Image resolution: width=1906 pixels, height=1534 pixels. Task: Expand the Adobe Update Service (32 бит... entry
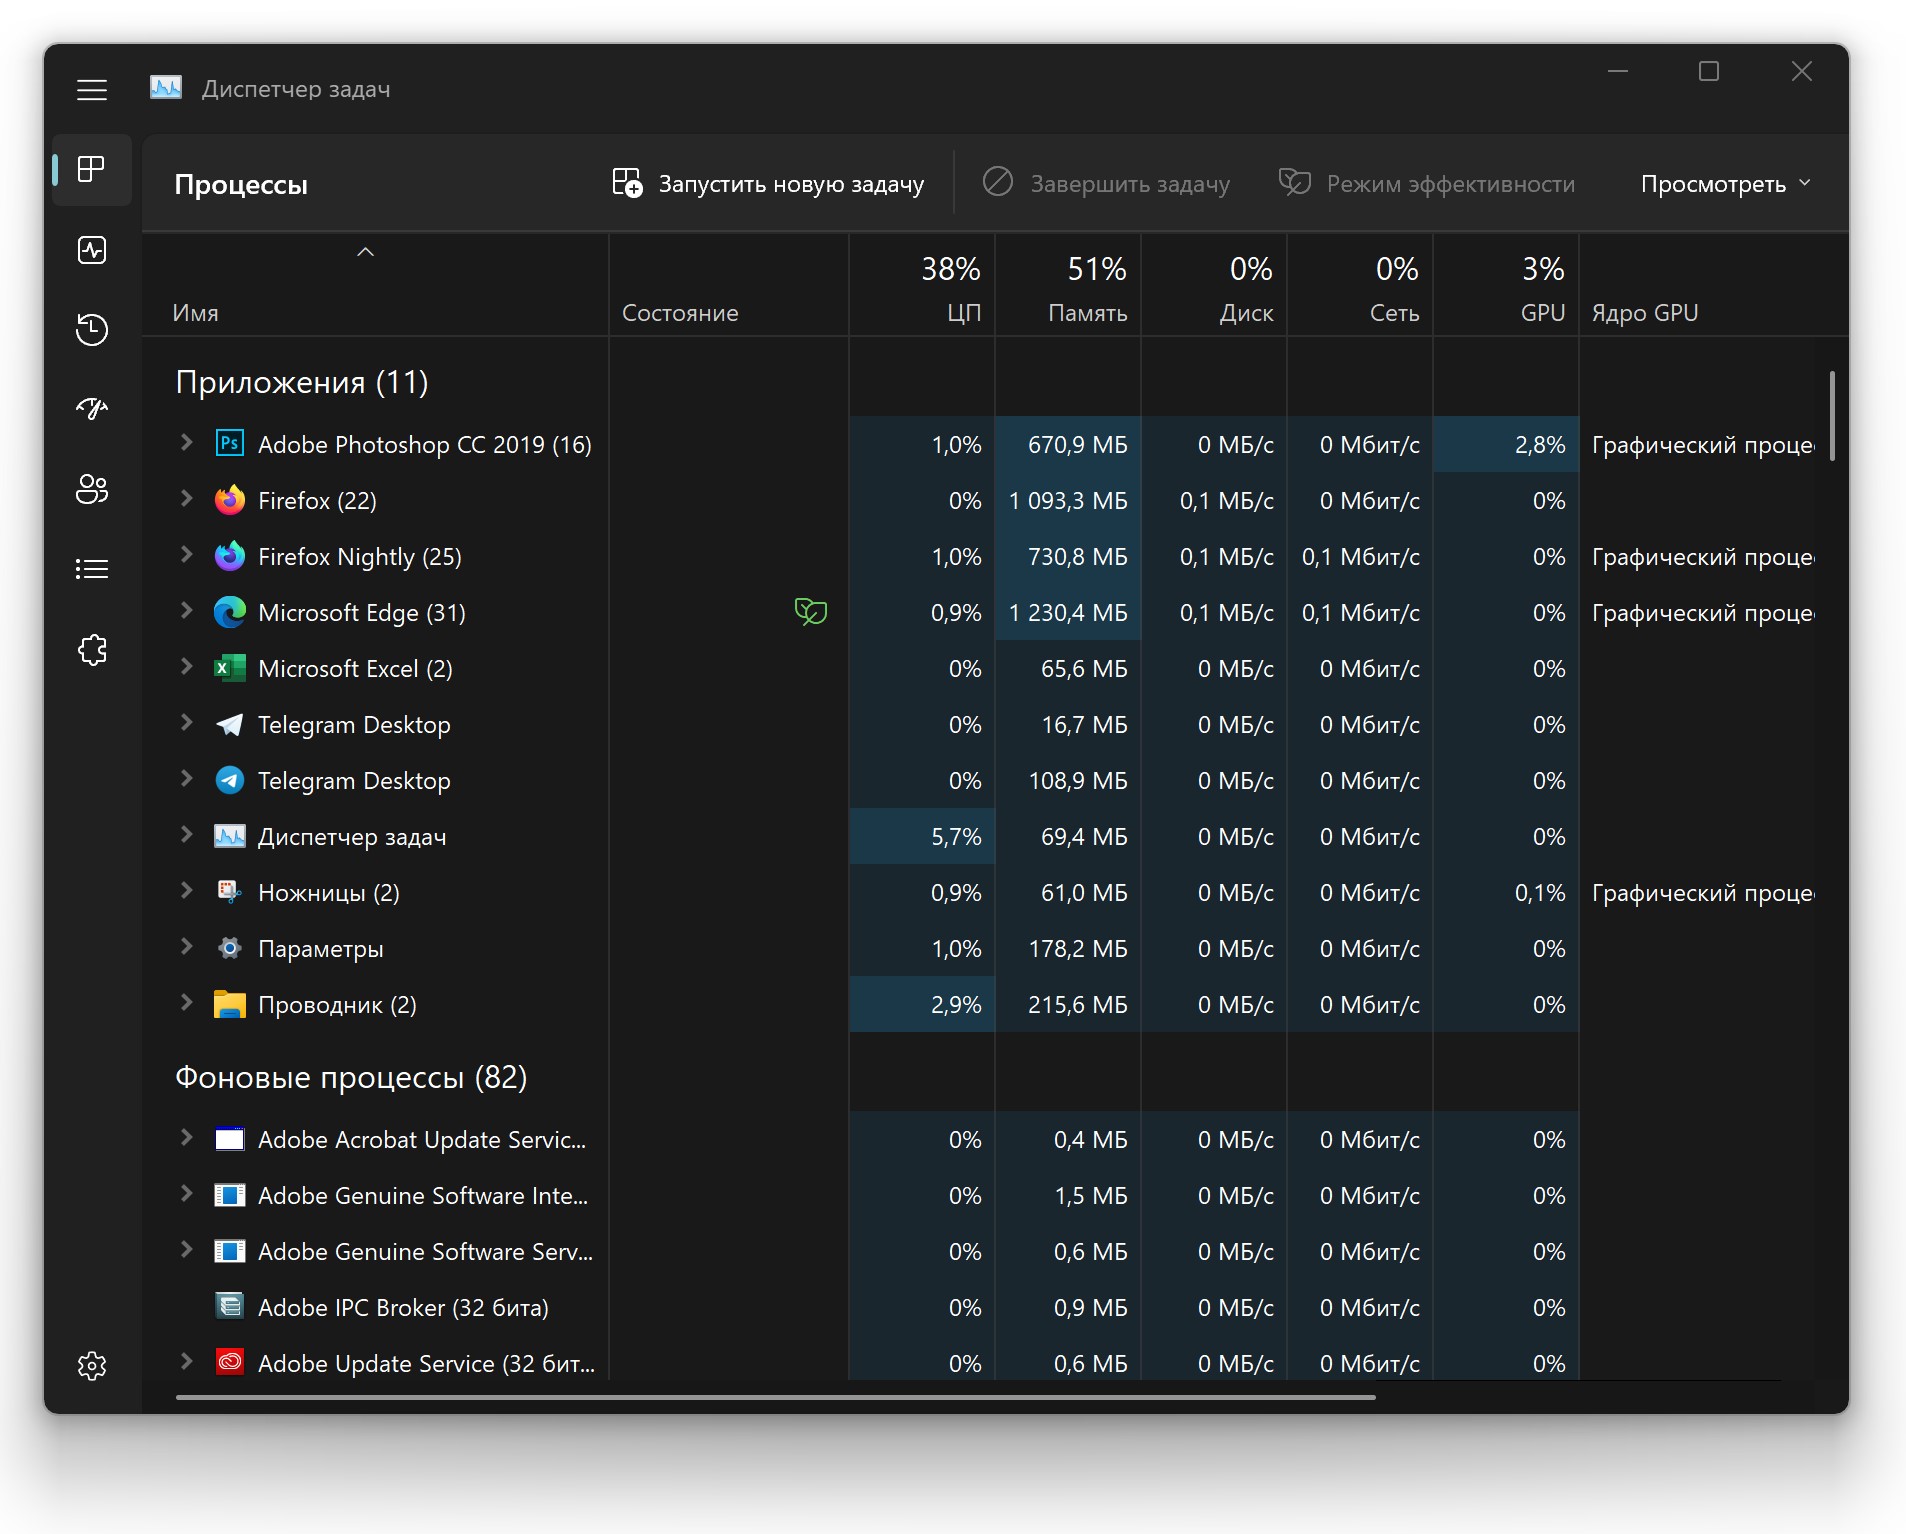tap(186, 1361)
